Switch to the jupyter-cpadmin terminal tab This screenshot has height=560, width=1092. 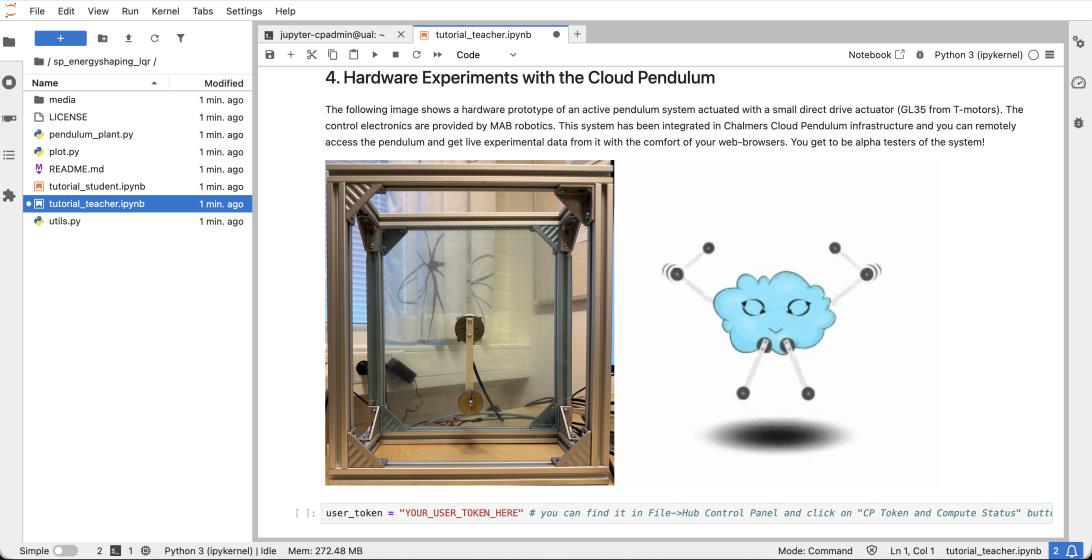coord(334,34)
